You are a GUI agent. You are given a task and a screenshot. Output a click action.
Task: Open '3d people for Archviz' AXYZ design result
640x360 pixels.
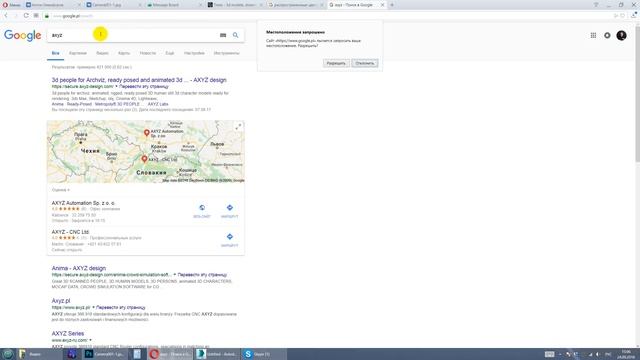point(139,80)
